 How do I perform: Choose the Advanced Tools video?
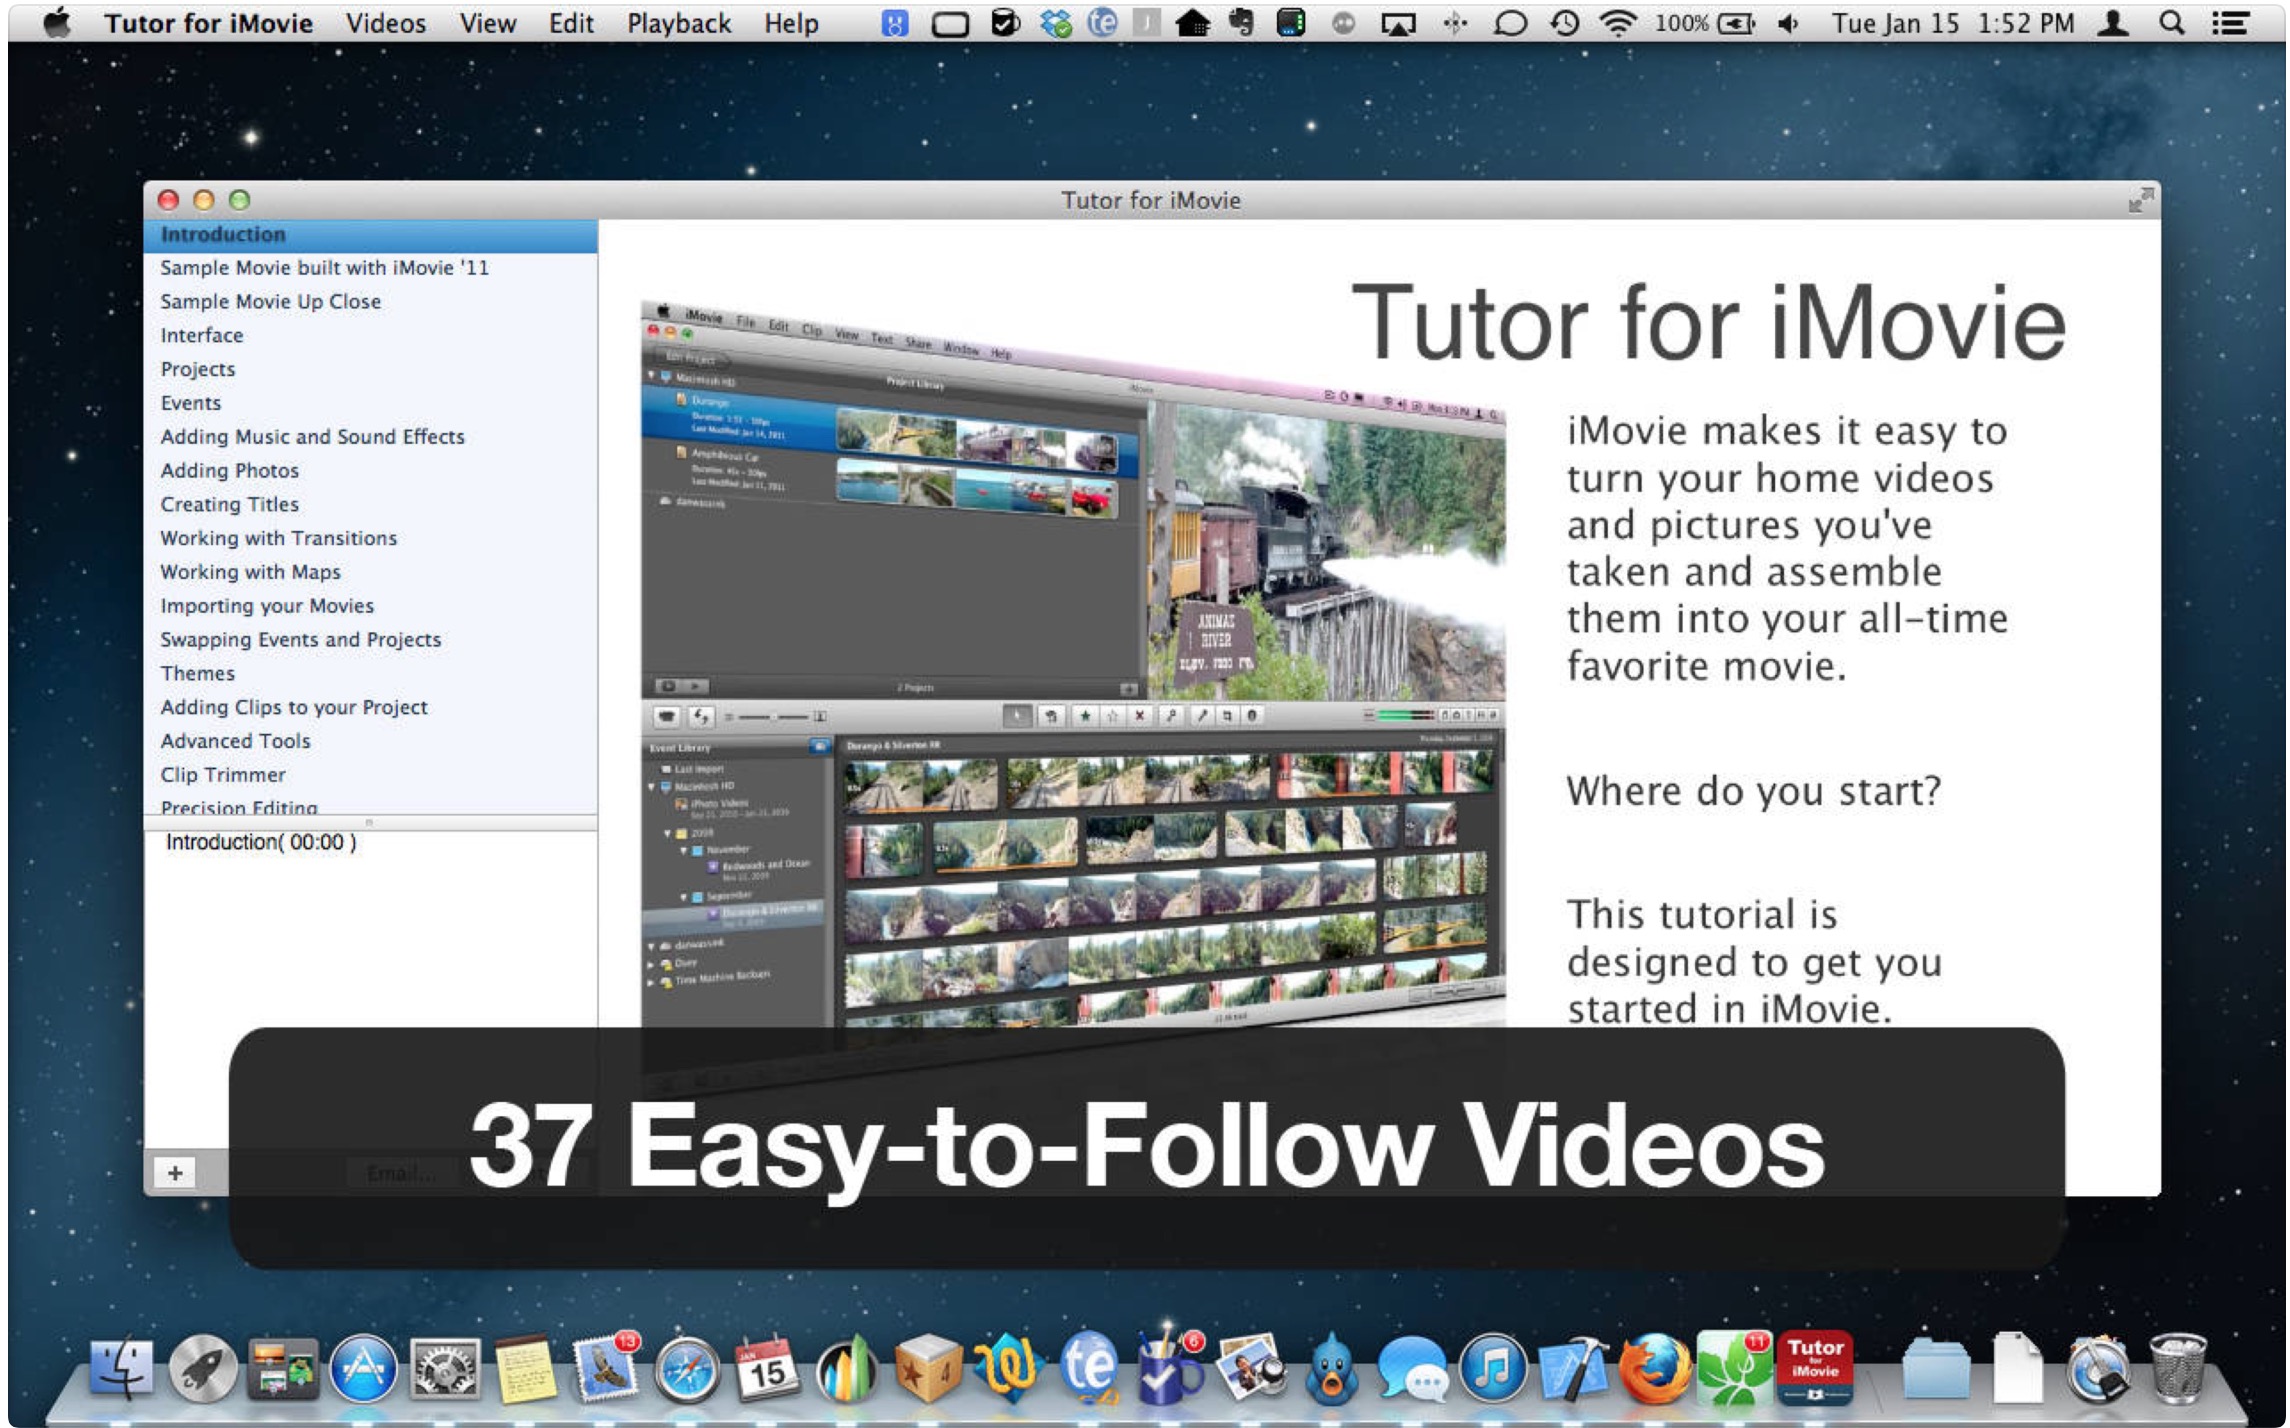point(235,741)
